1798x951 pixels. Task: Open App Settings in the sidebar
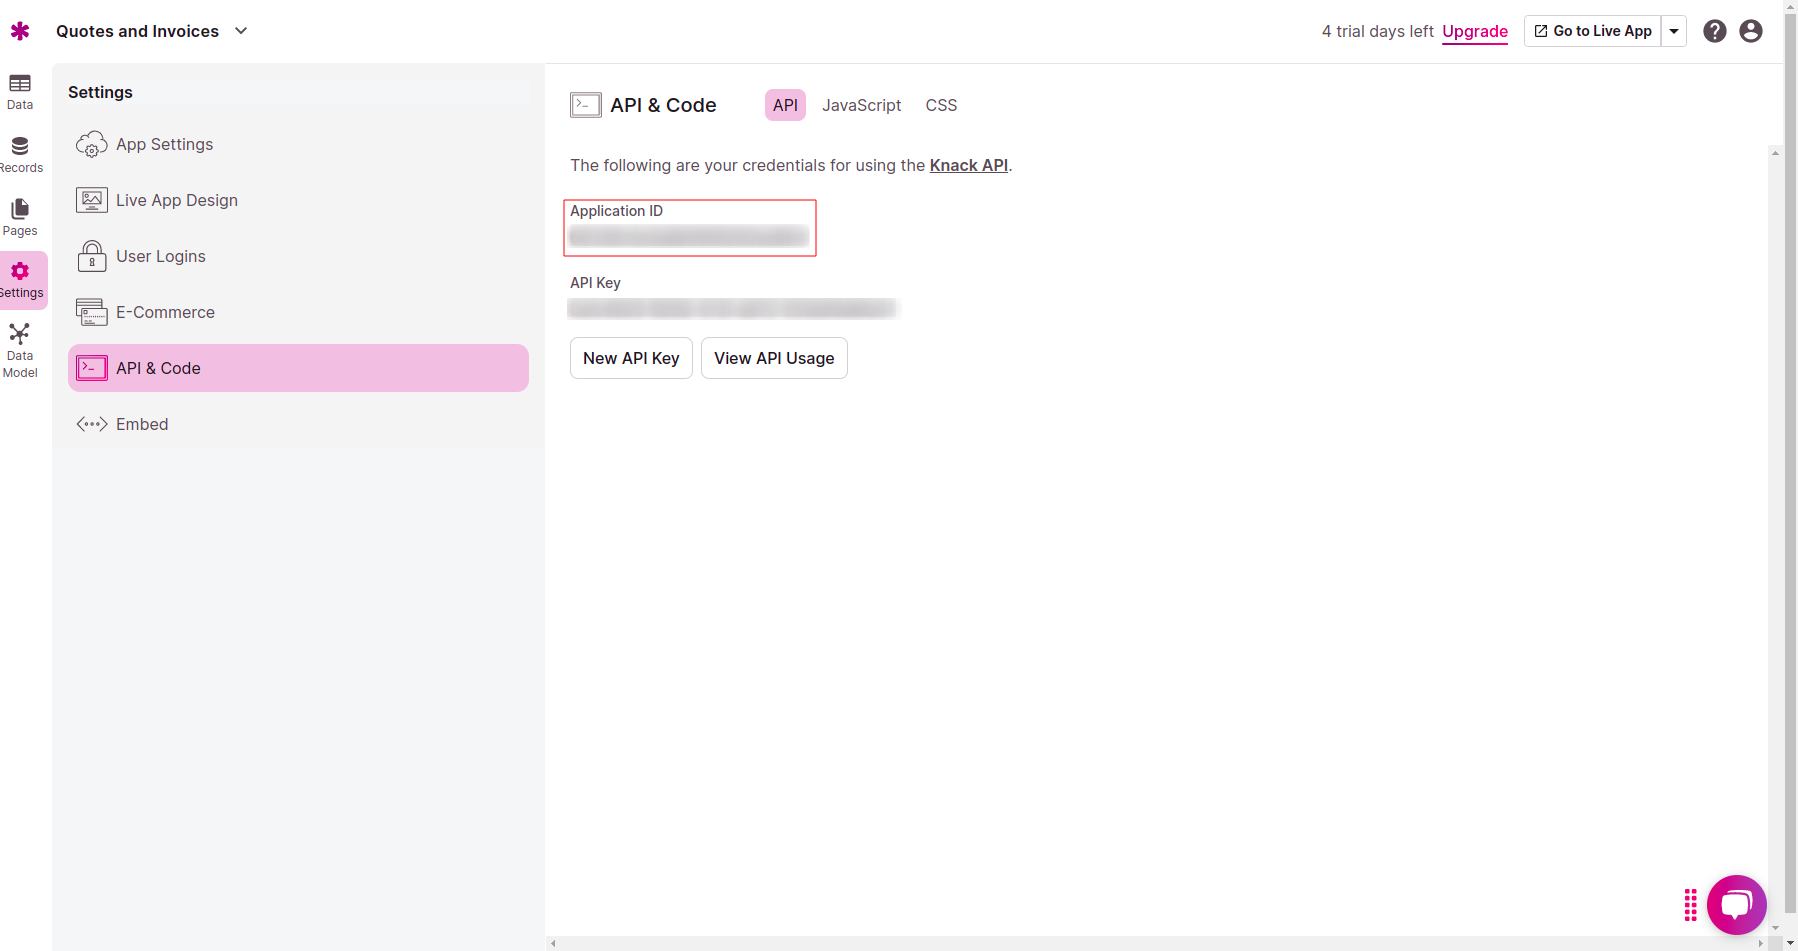(298, 144)
